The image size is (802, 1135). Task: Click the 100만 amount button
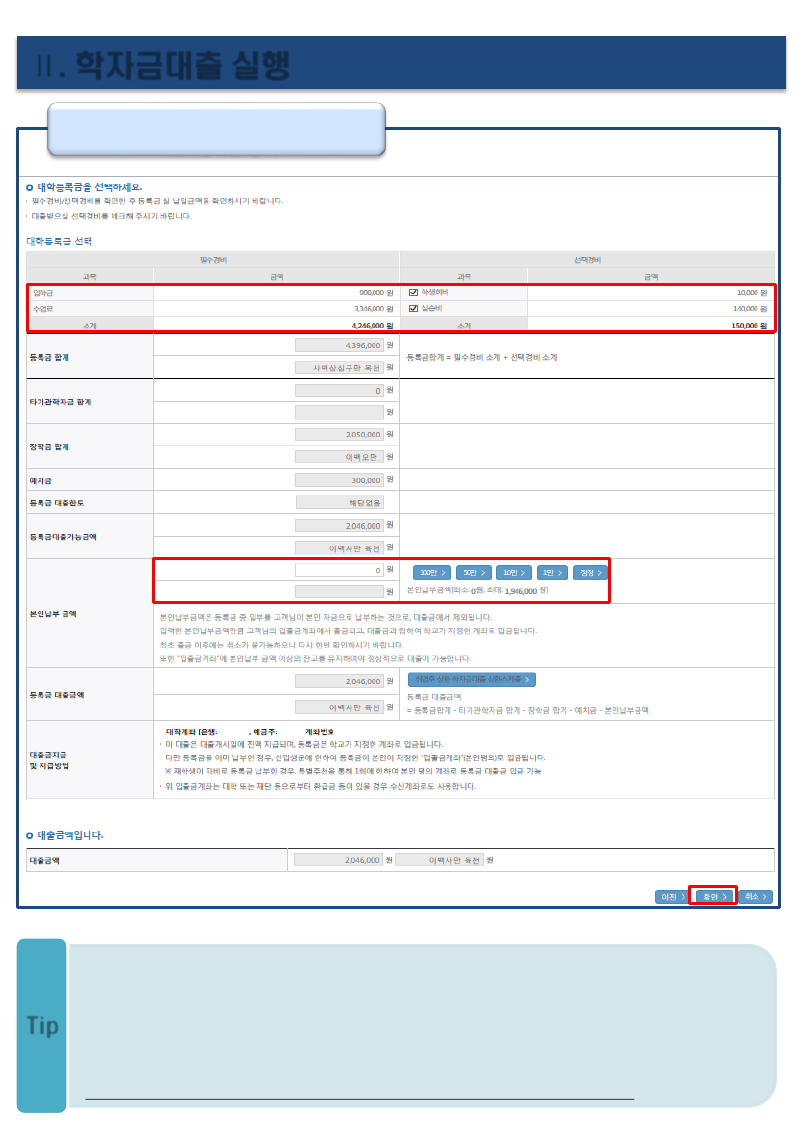click(432, 572)
